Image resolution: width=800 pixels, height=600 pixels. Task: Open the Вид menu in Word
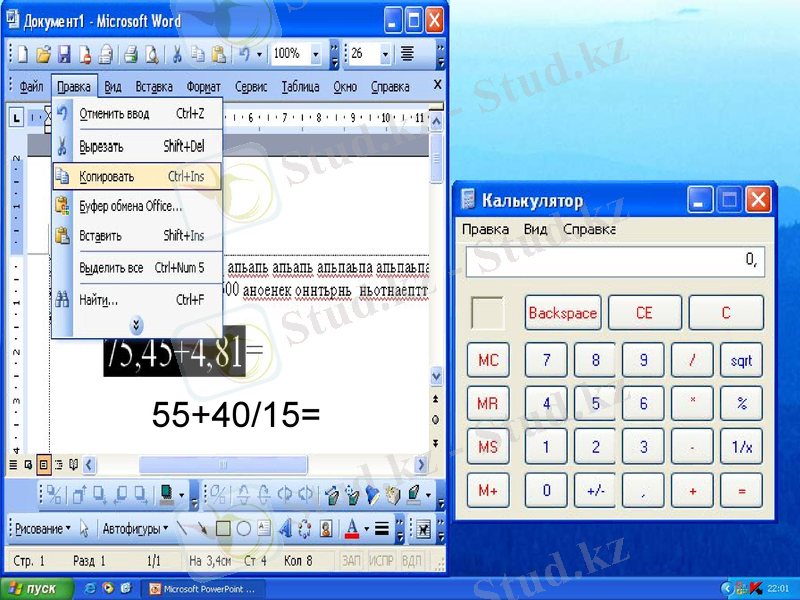[112, 86]
